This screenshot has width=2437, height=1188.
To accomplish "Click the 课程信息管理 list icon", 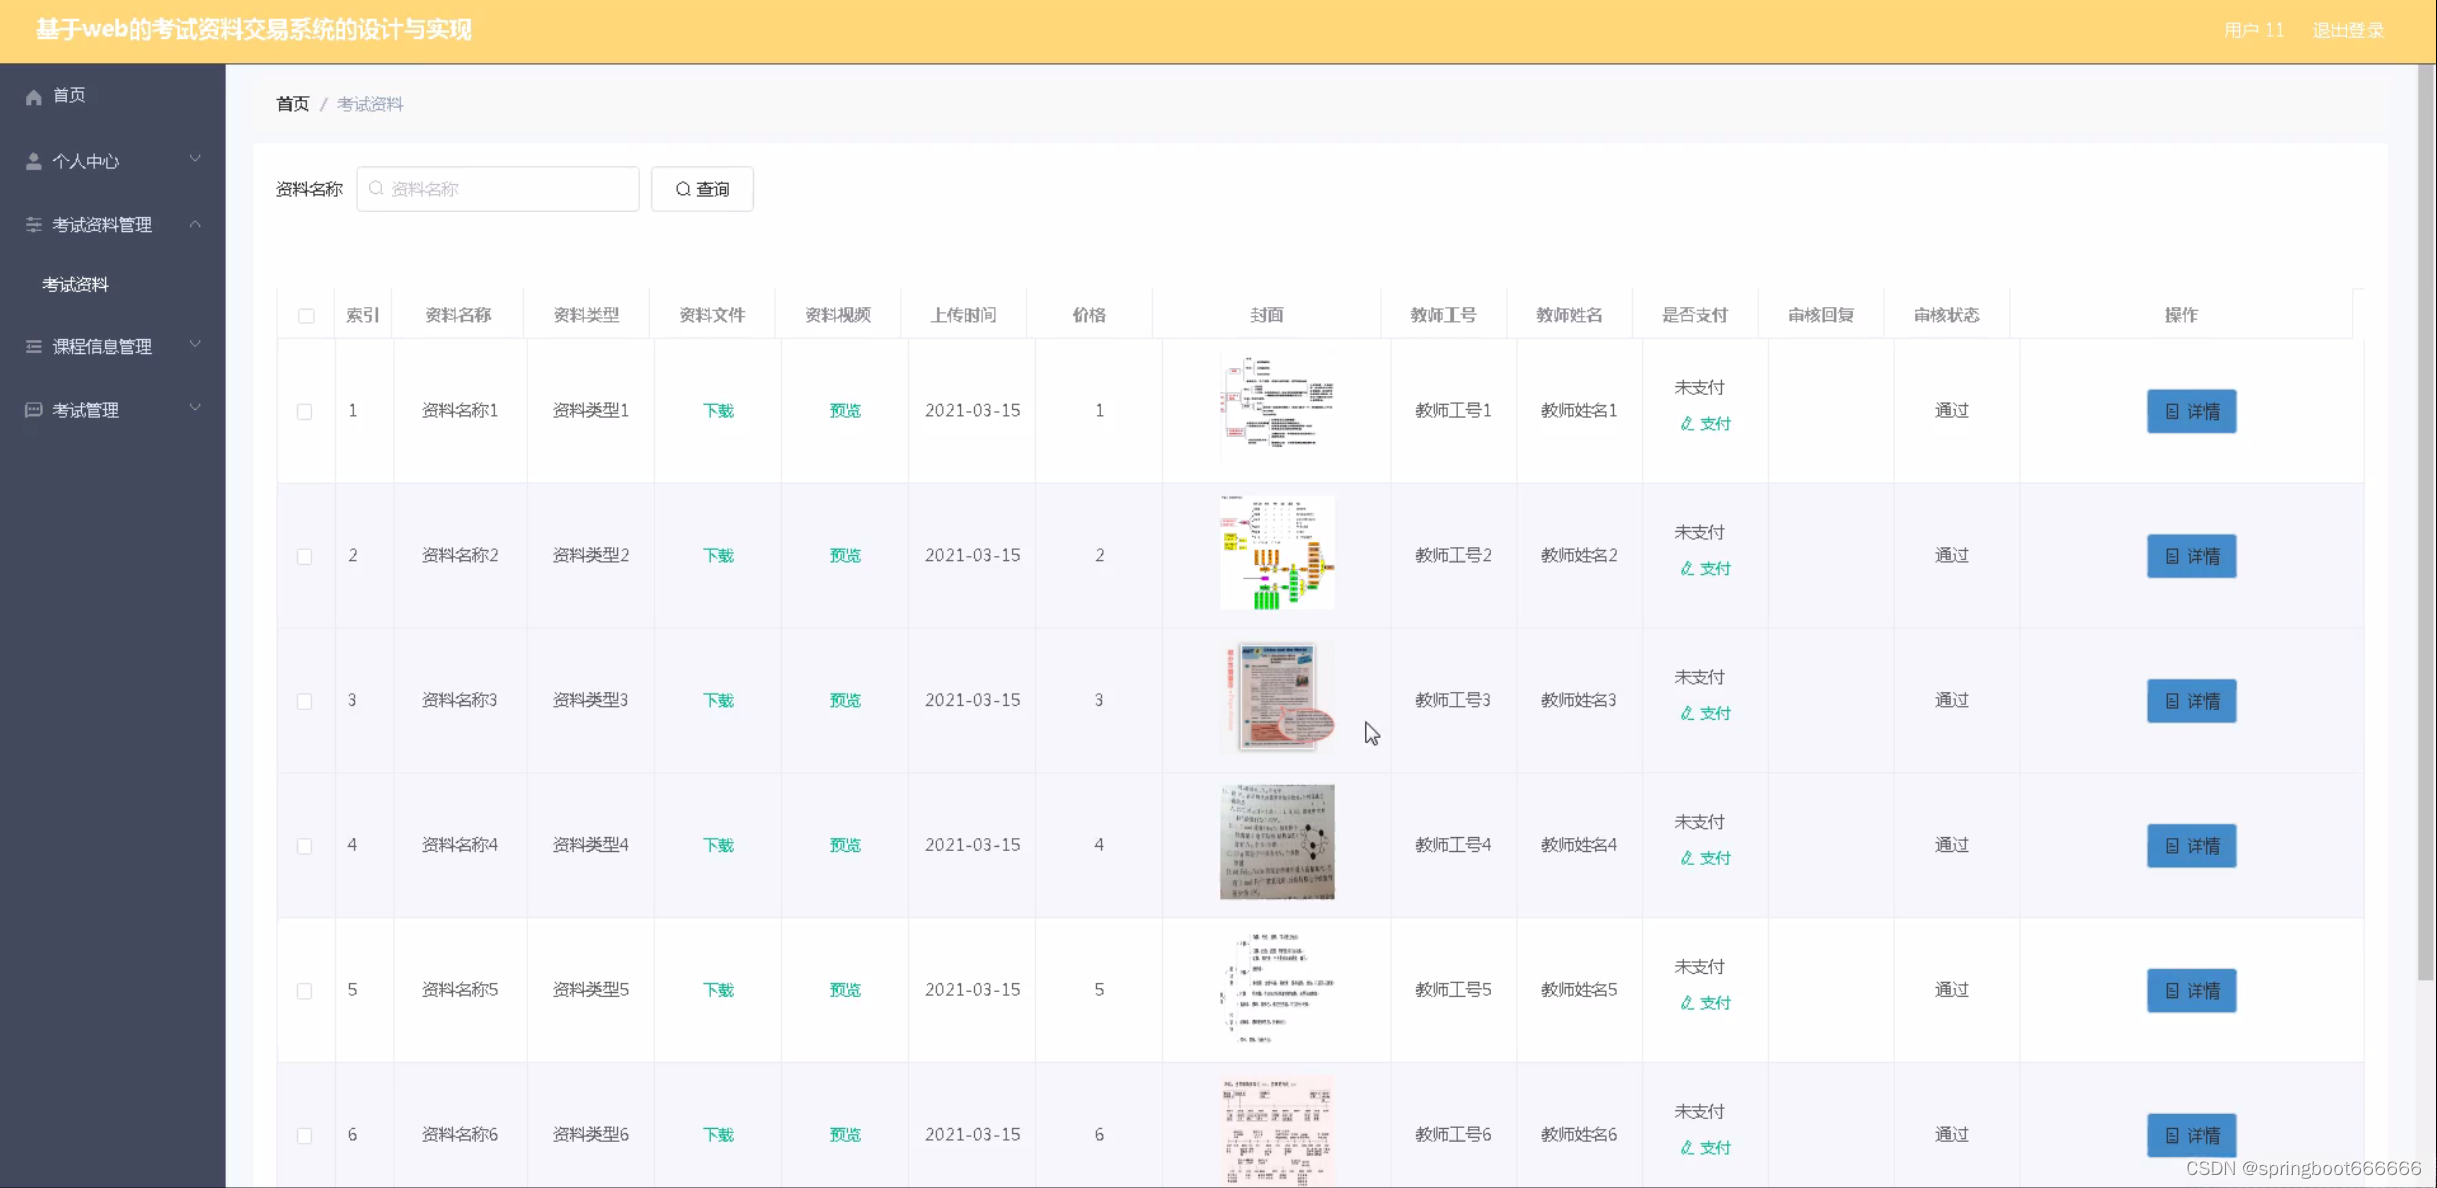I will pyautogui.click(x=34, y=346).
